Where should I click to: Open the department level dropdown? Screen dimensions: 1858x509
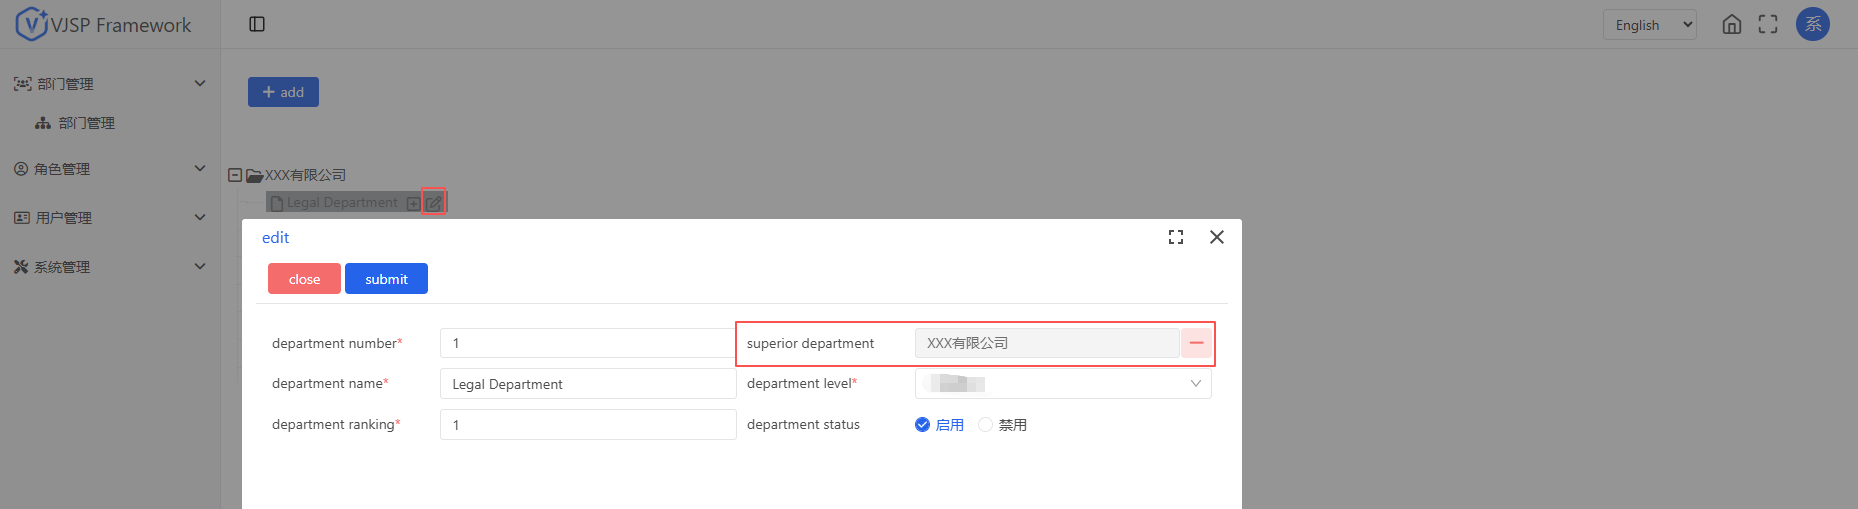1062,384
